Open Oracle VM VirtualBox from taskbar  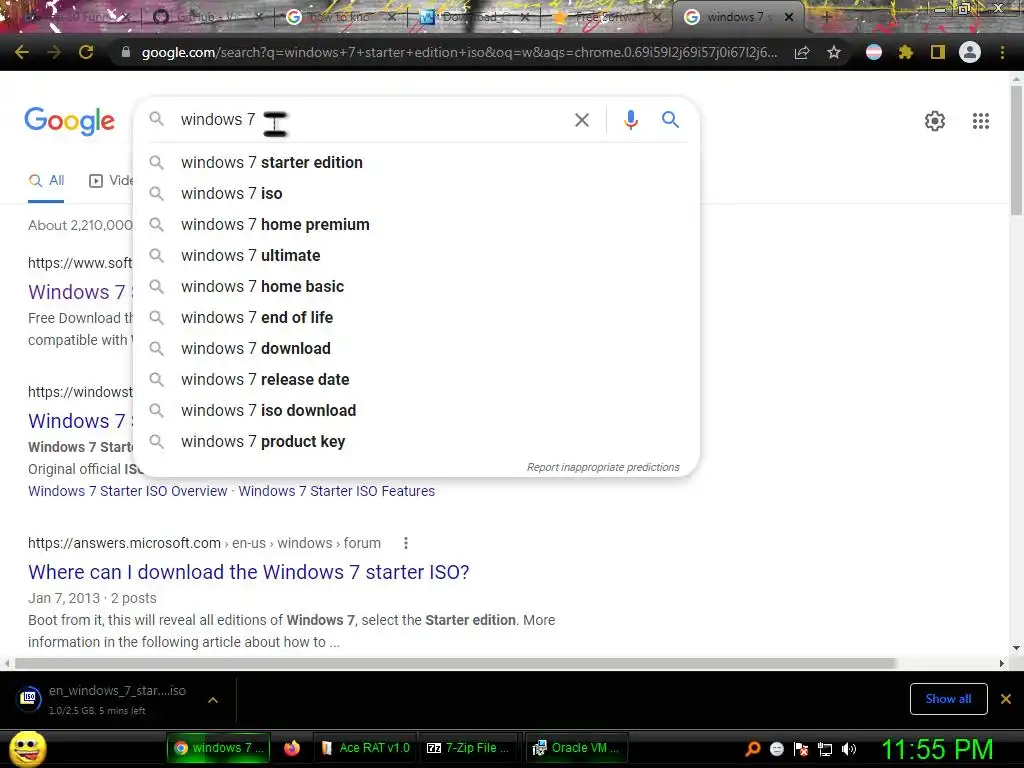point(577,748)
